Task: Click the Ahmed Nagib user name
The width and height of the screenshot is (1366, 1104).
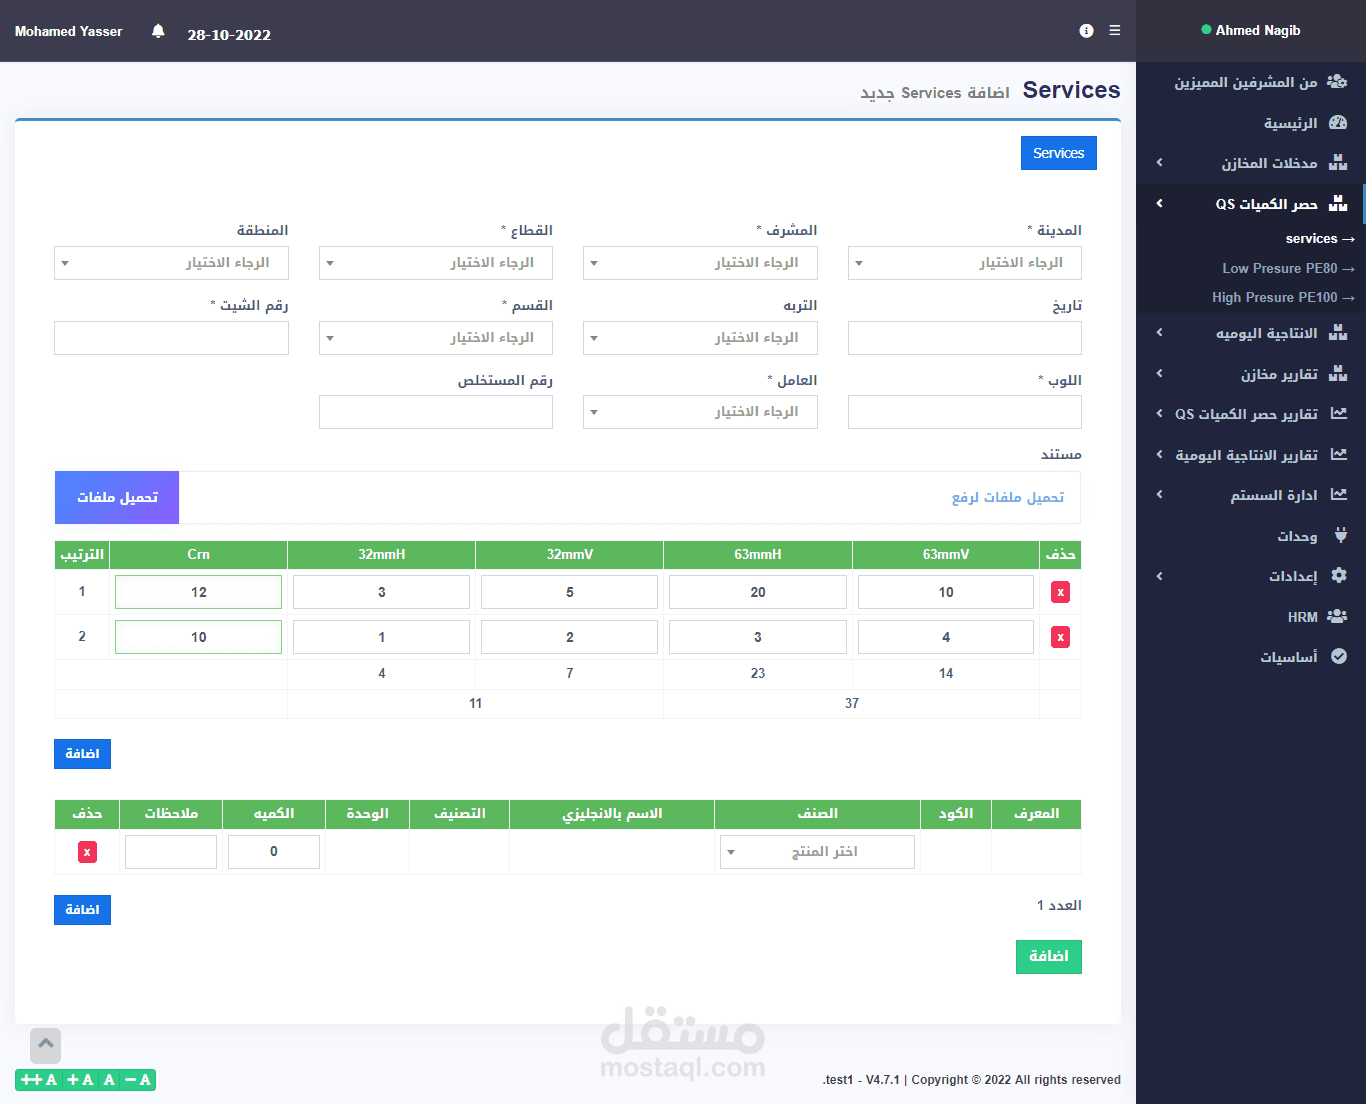Action: click(x=1258, y=31)
